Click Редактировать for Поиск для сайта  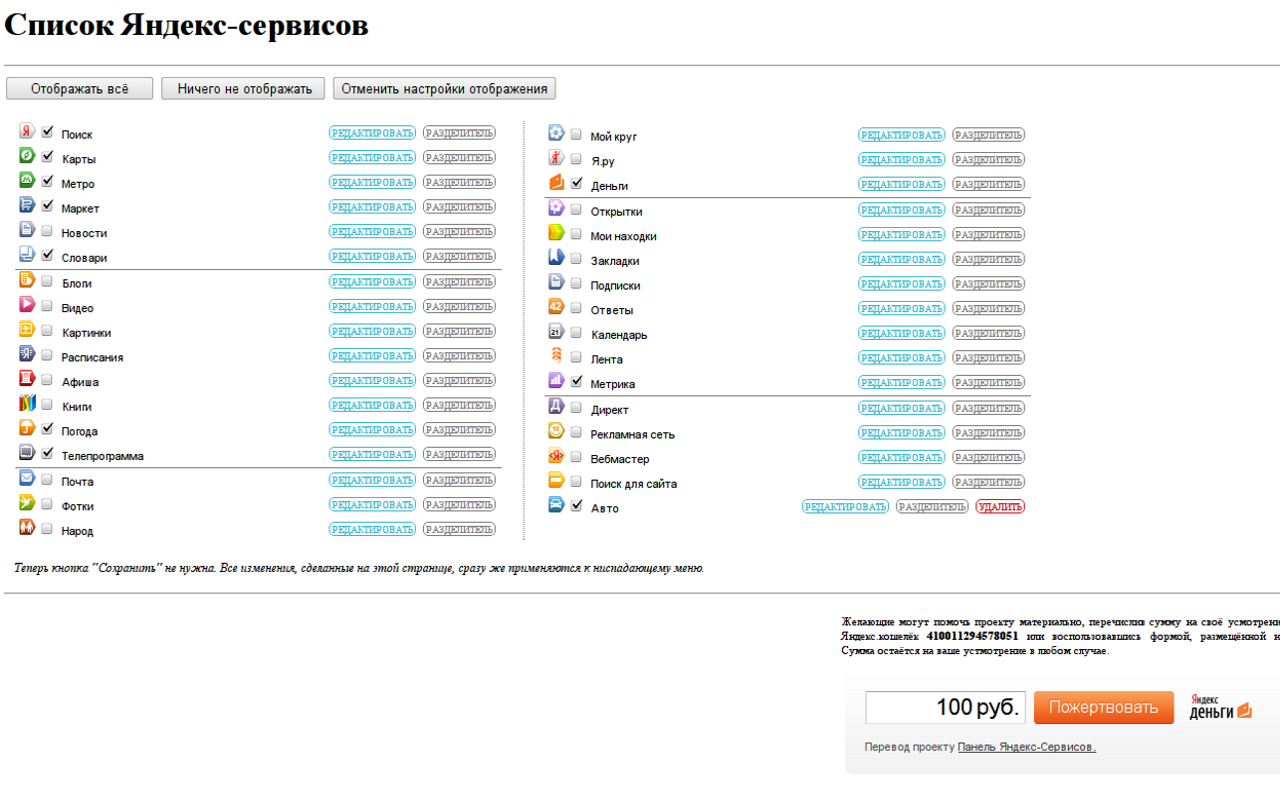[x=901, y=482]
